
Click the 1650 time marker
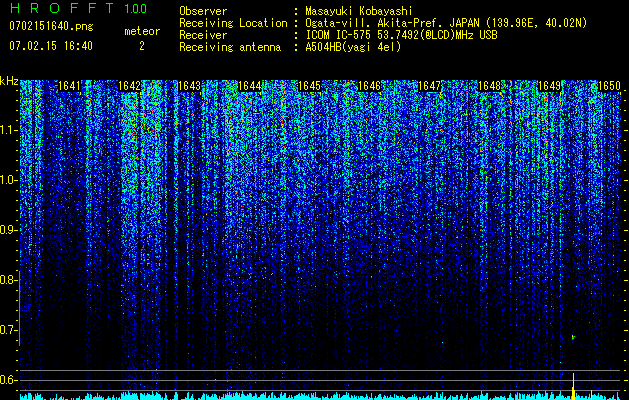[x=610, y=86]
